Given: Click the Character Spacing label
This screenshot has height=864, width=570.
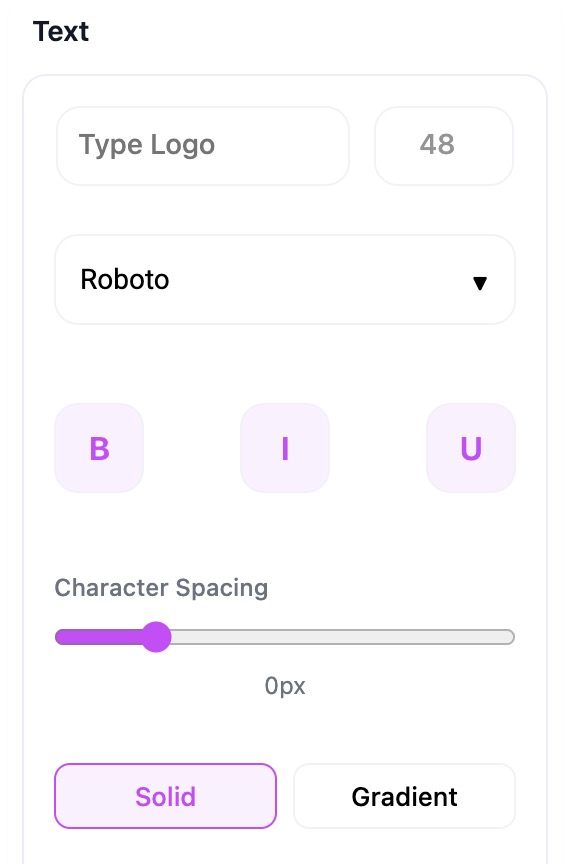Looking at the screenshot, I should 161,588.
